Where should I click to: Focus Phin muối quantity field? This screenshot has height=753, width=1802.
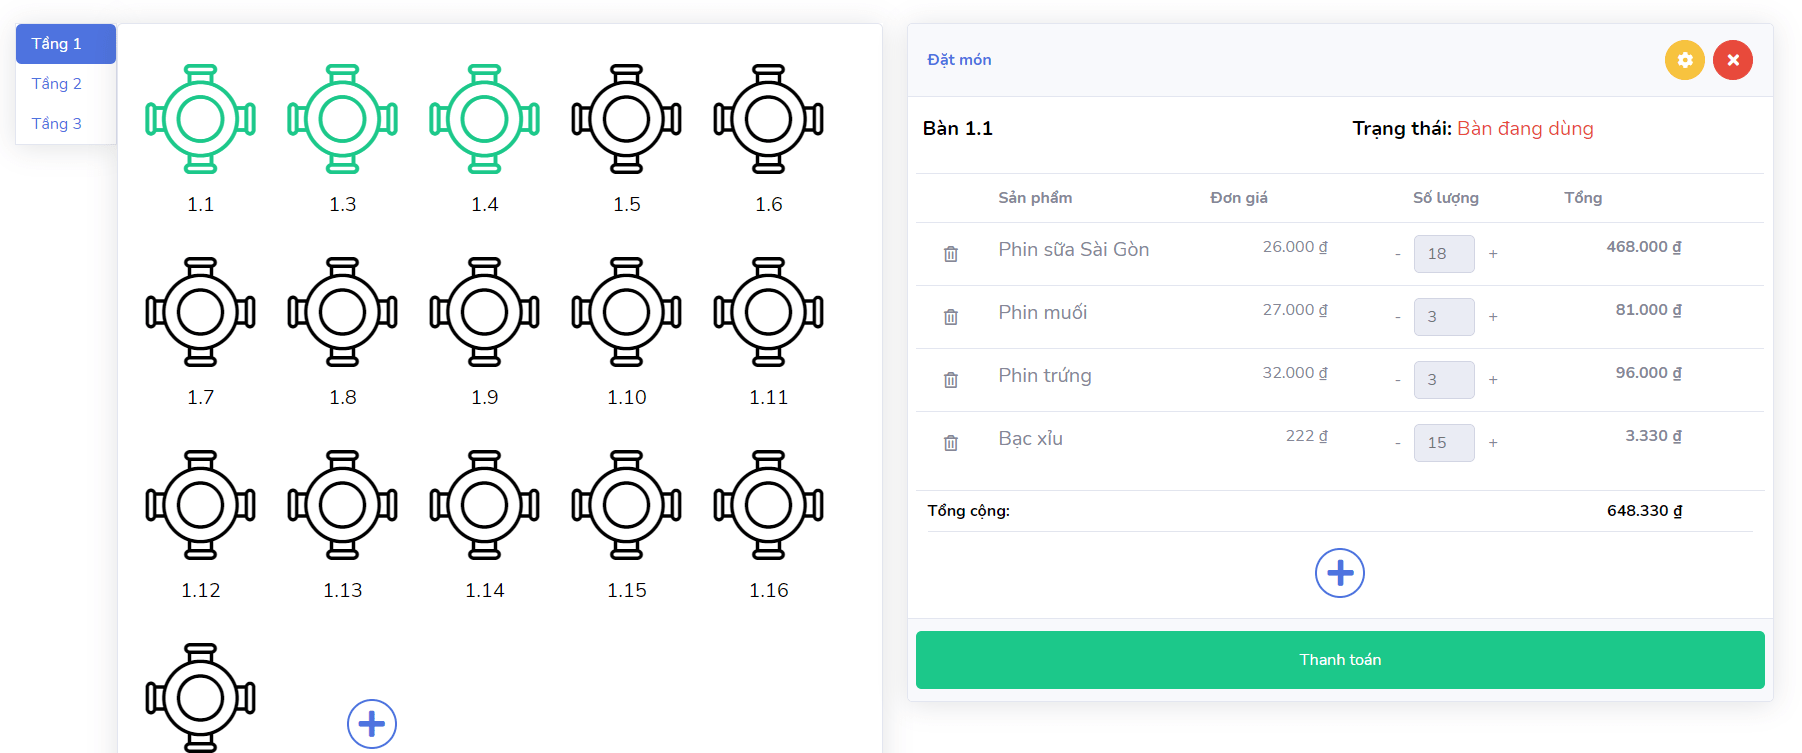pos(1444,317)
